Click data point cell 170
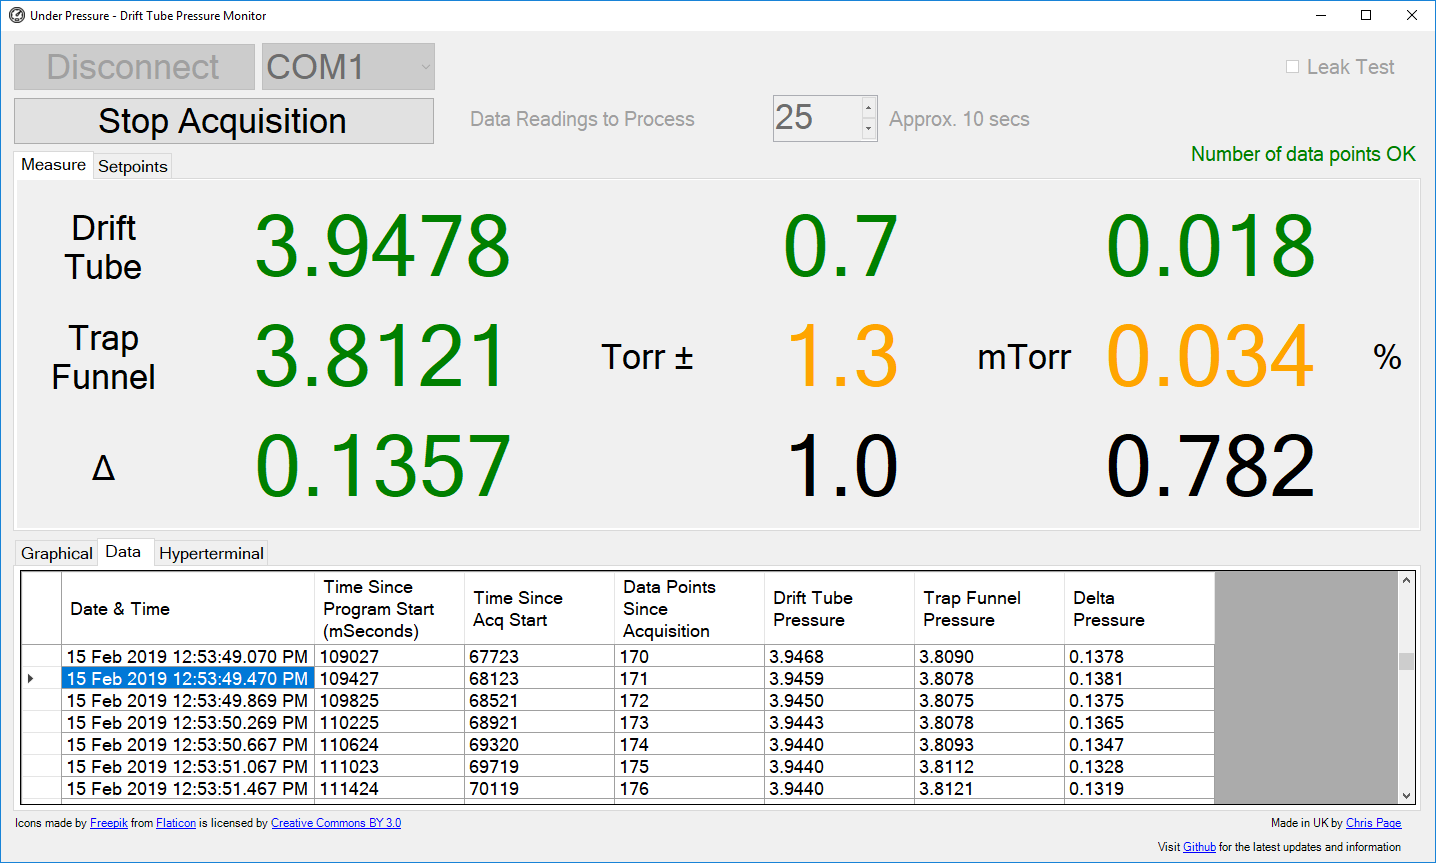The image size is (1436, 863). (x=690, y=656)
